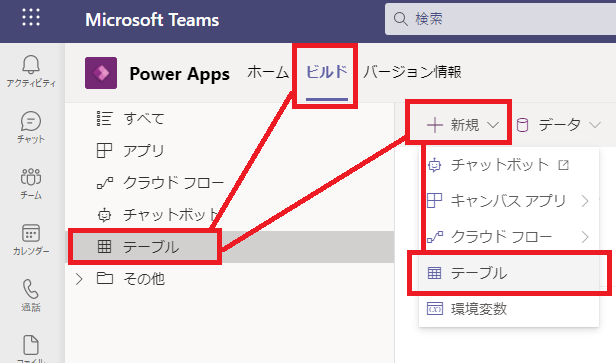The image size is (616, 363).
Task: Click external-link icon beside チャットボット
Action: pos(563,165)
